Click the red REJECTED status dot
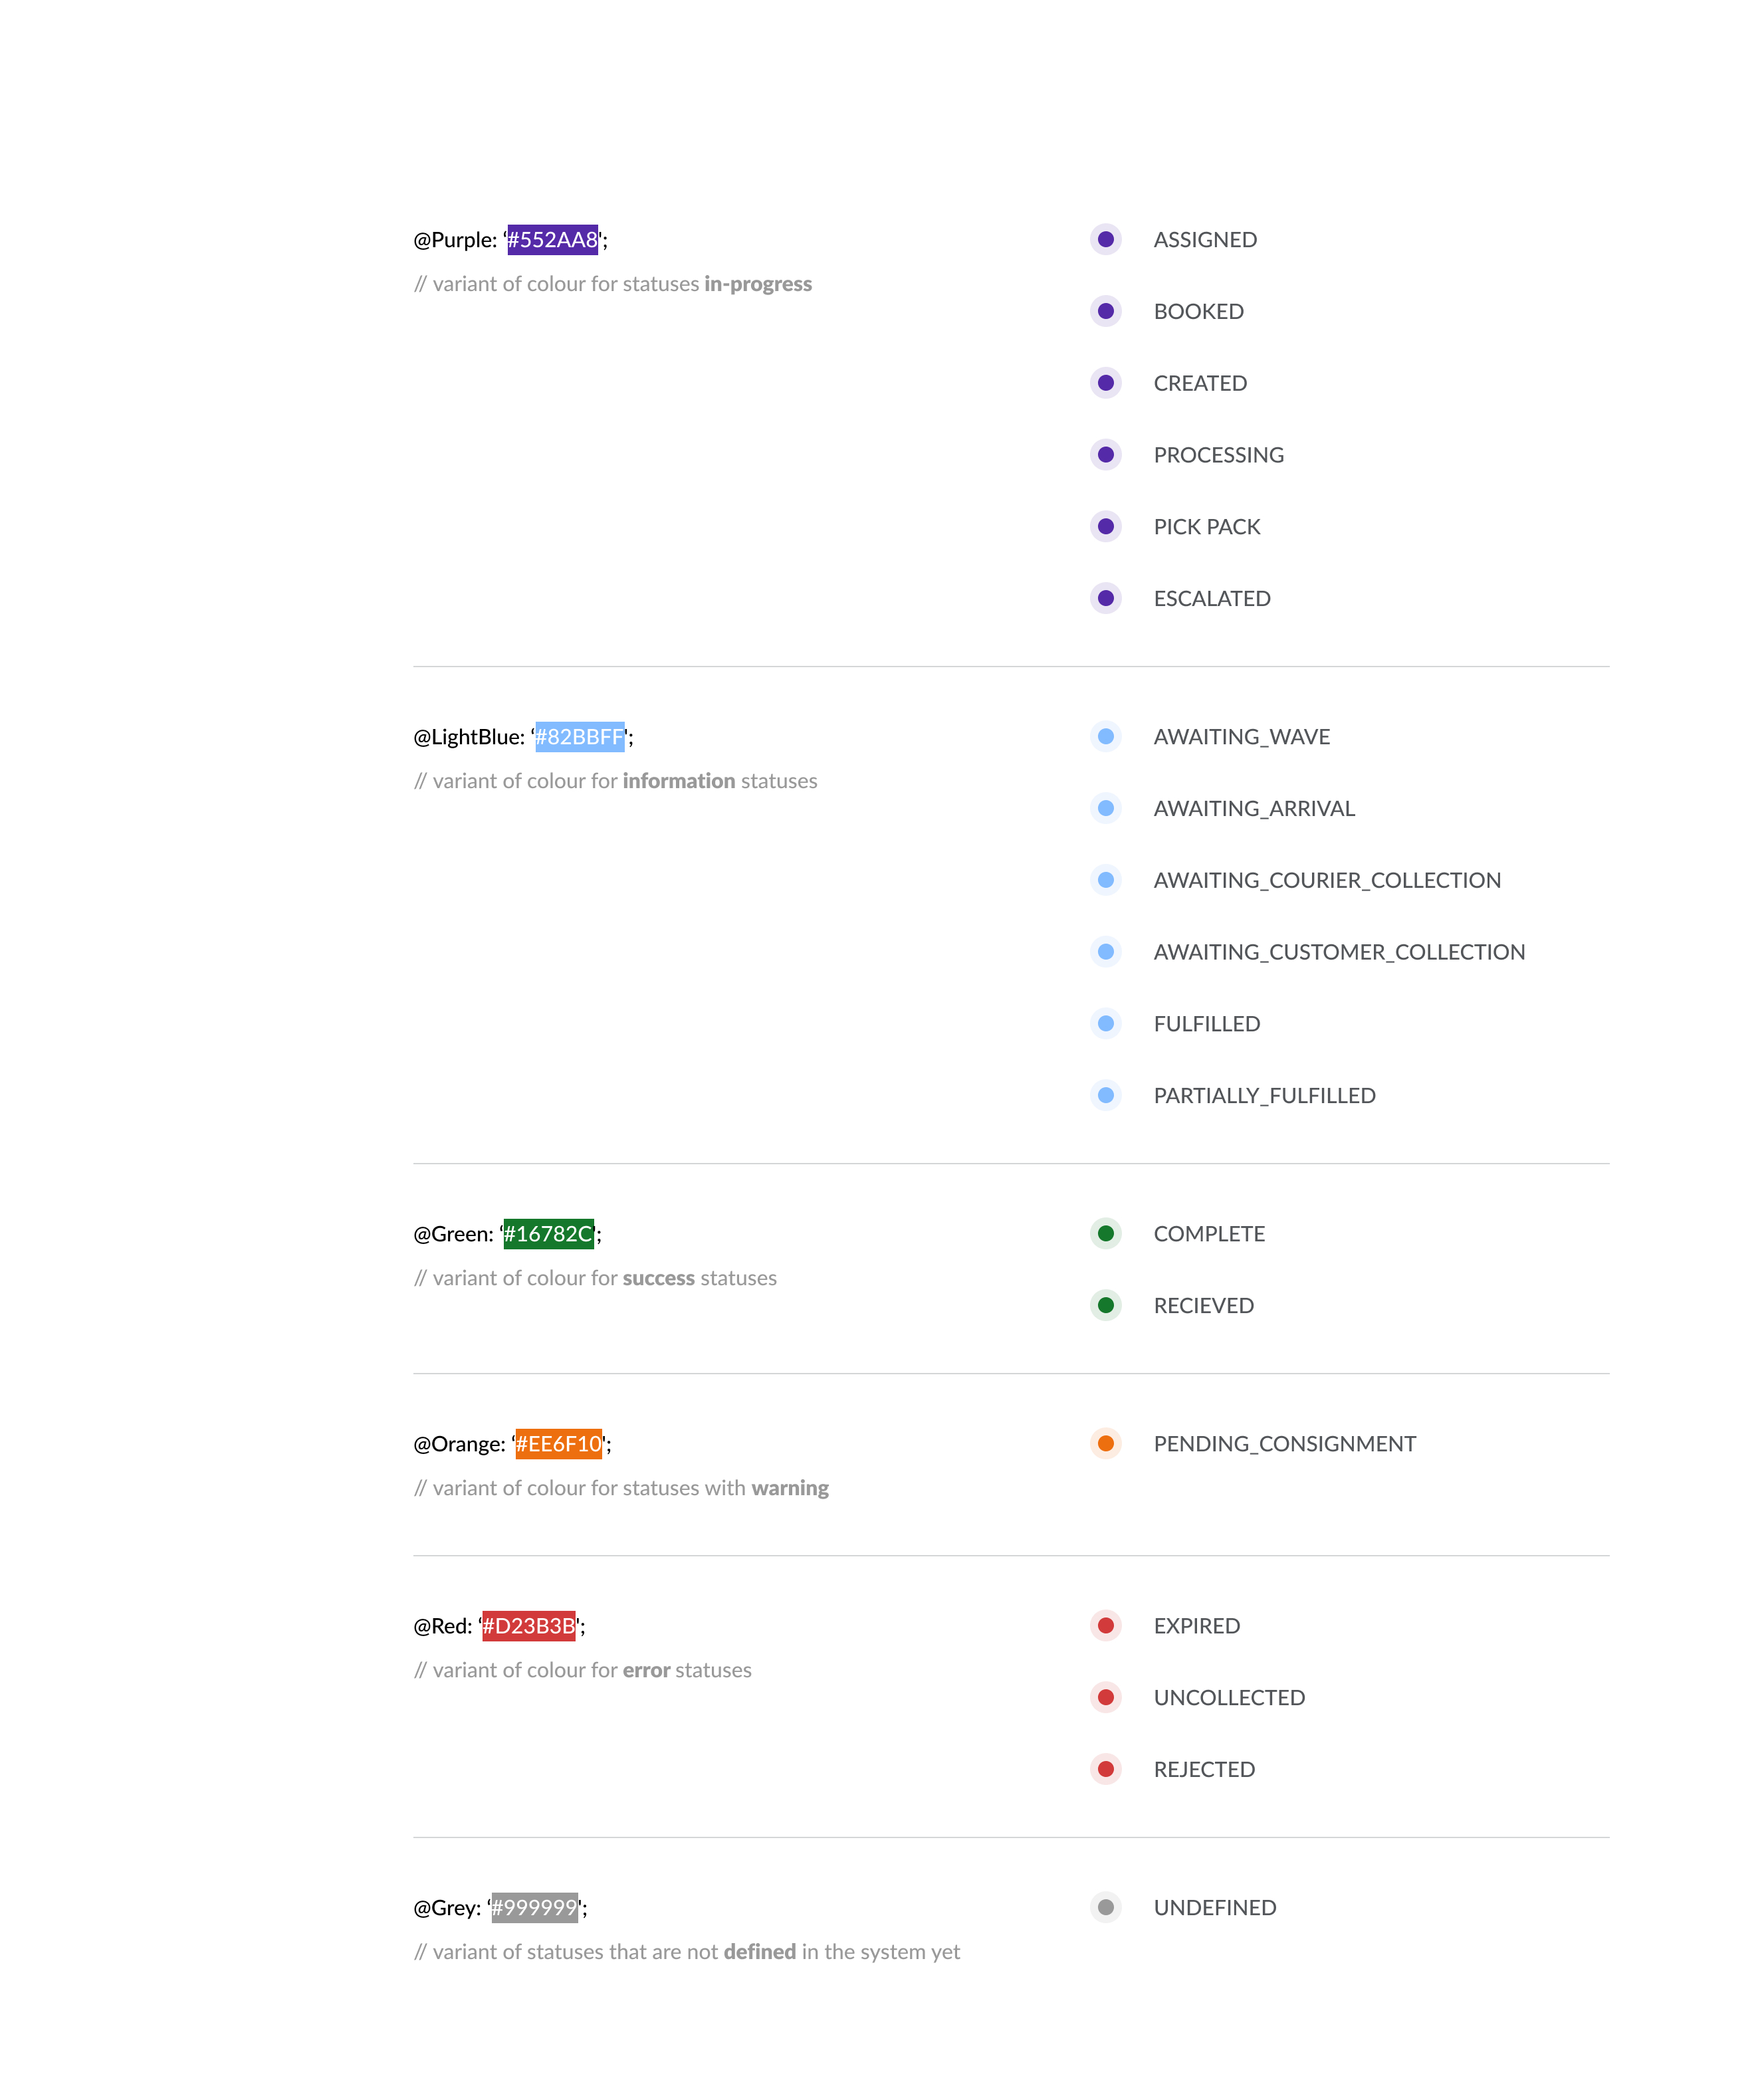Screen dimensions: 1764x2084 [x=1105, y=1769]
